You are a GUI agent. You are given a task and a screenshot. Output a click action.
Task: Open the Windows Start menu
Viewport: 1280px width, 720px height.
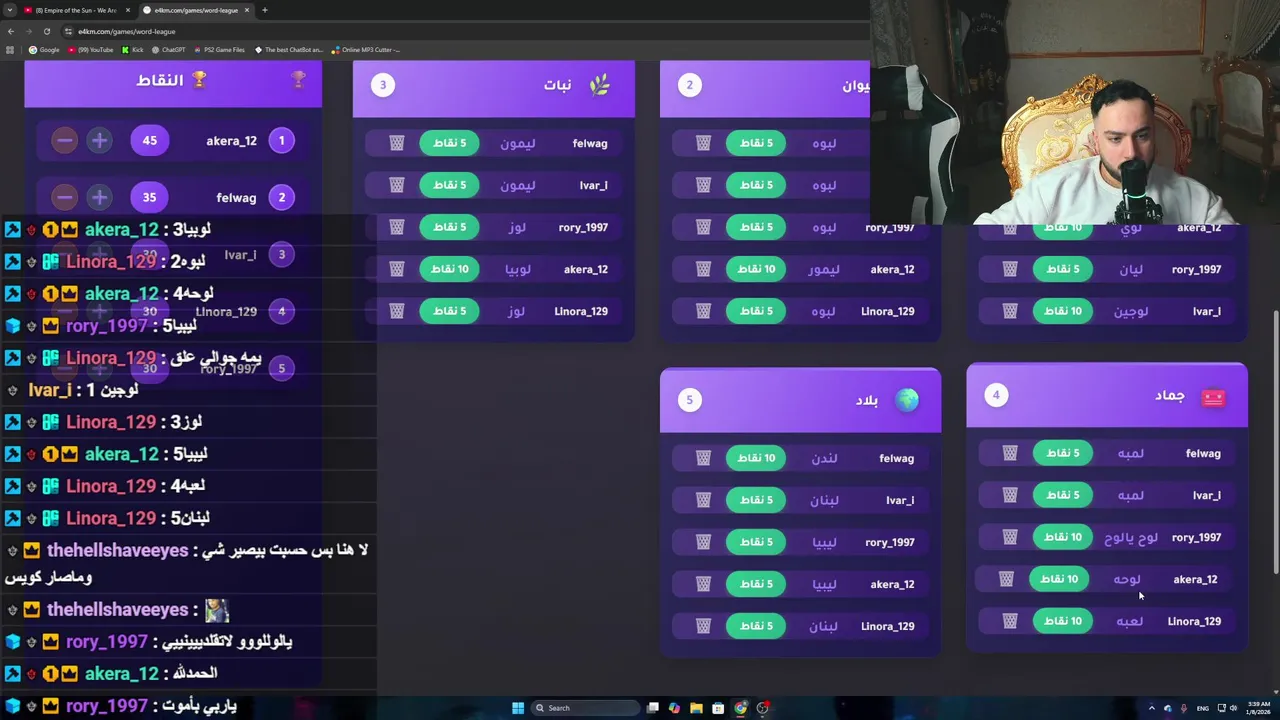(518, 708)
